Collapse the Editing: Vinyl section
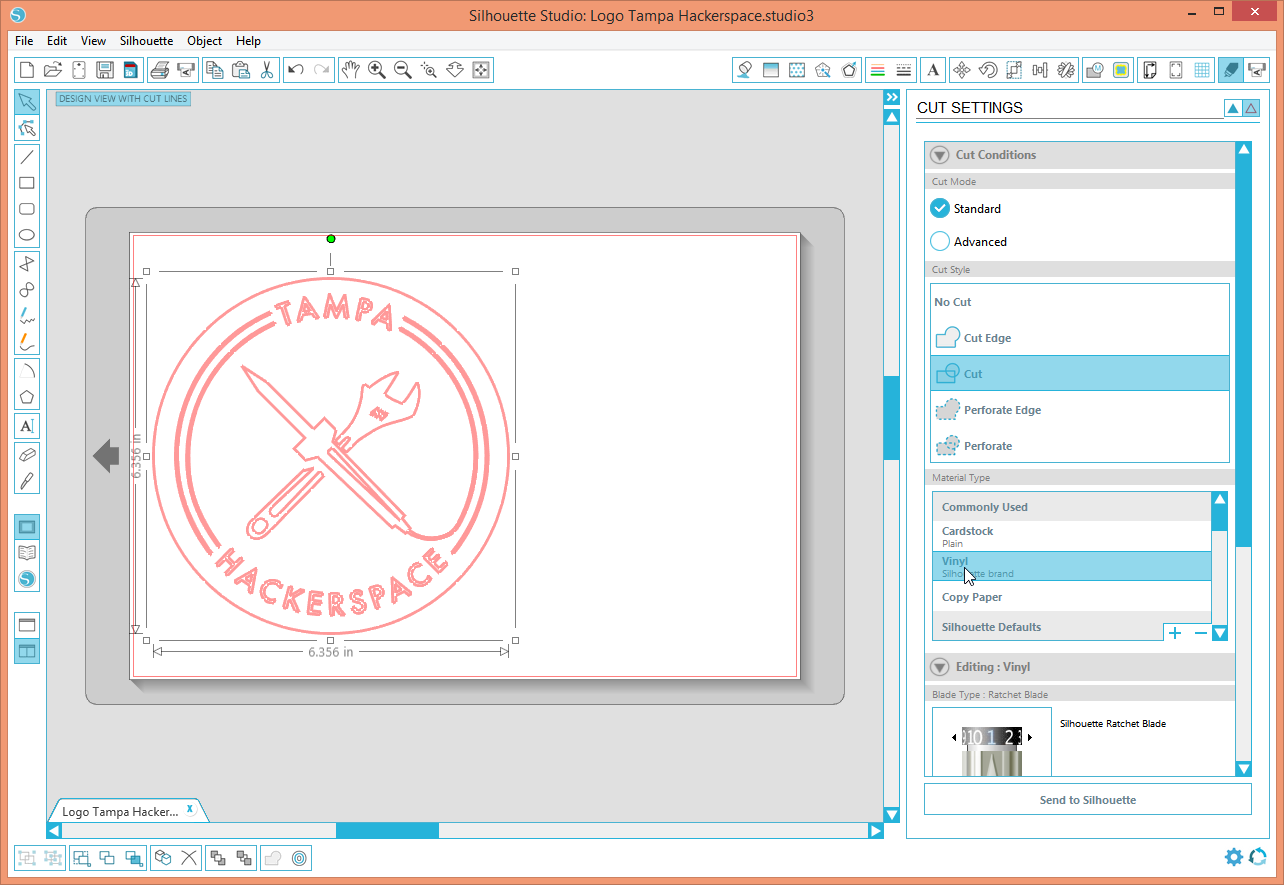 tap(939, 667)
